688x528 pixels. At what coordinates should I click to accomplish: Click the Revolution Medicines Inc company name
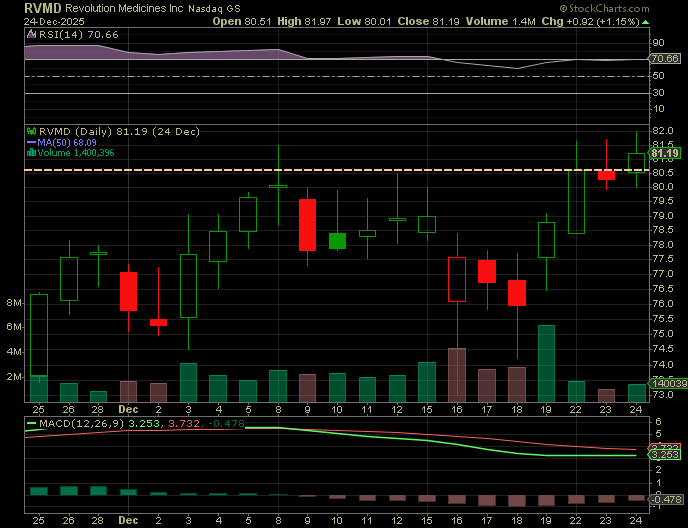click(124, 8)
